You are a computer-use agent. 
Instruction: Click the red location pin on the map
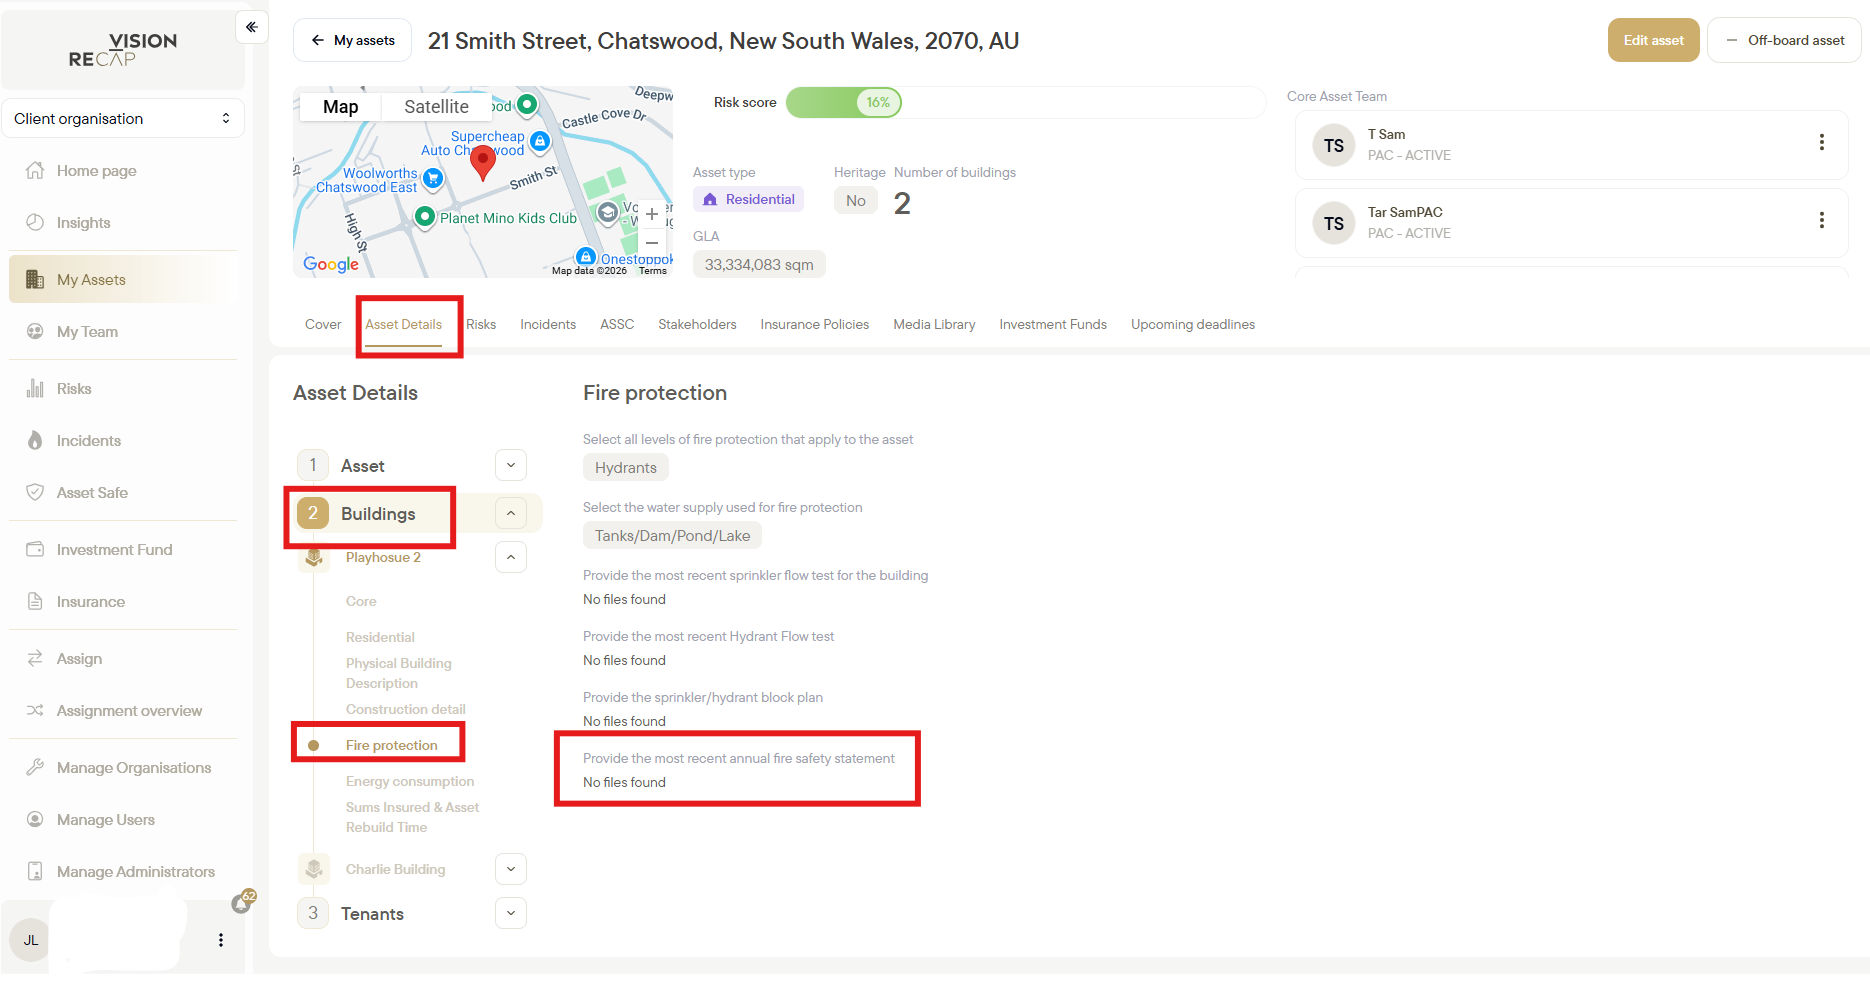tap(483, 162)
